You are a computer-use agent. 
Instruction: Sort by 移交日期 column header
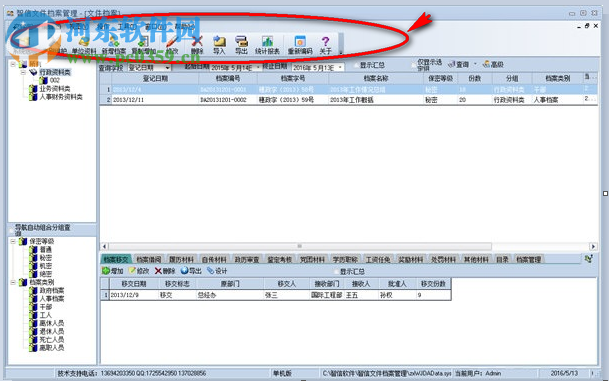(x=134, y=284)
